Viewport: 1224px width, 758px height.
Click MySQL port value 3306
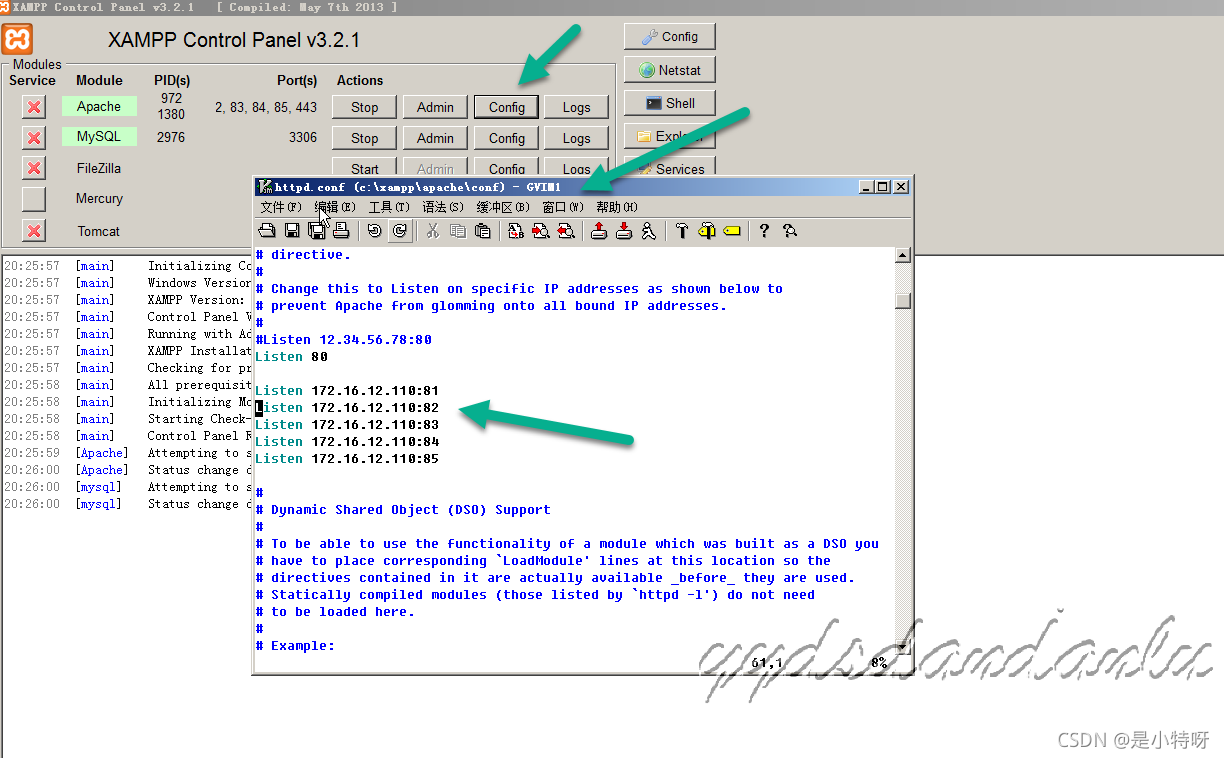coord(303,138)
